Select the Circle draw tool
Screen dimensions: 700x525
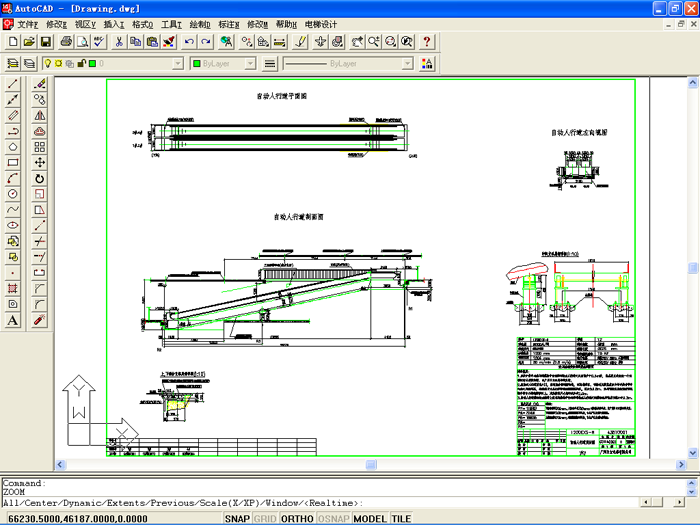13,193
